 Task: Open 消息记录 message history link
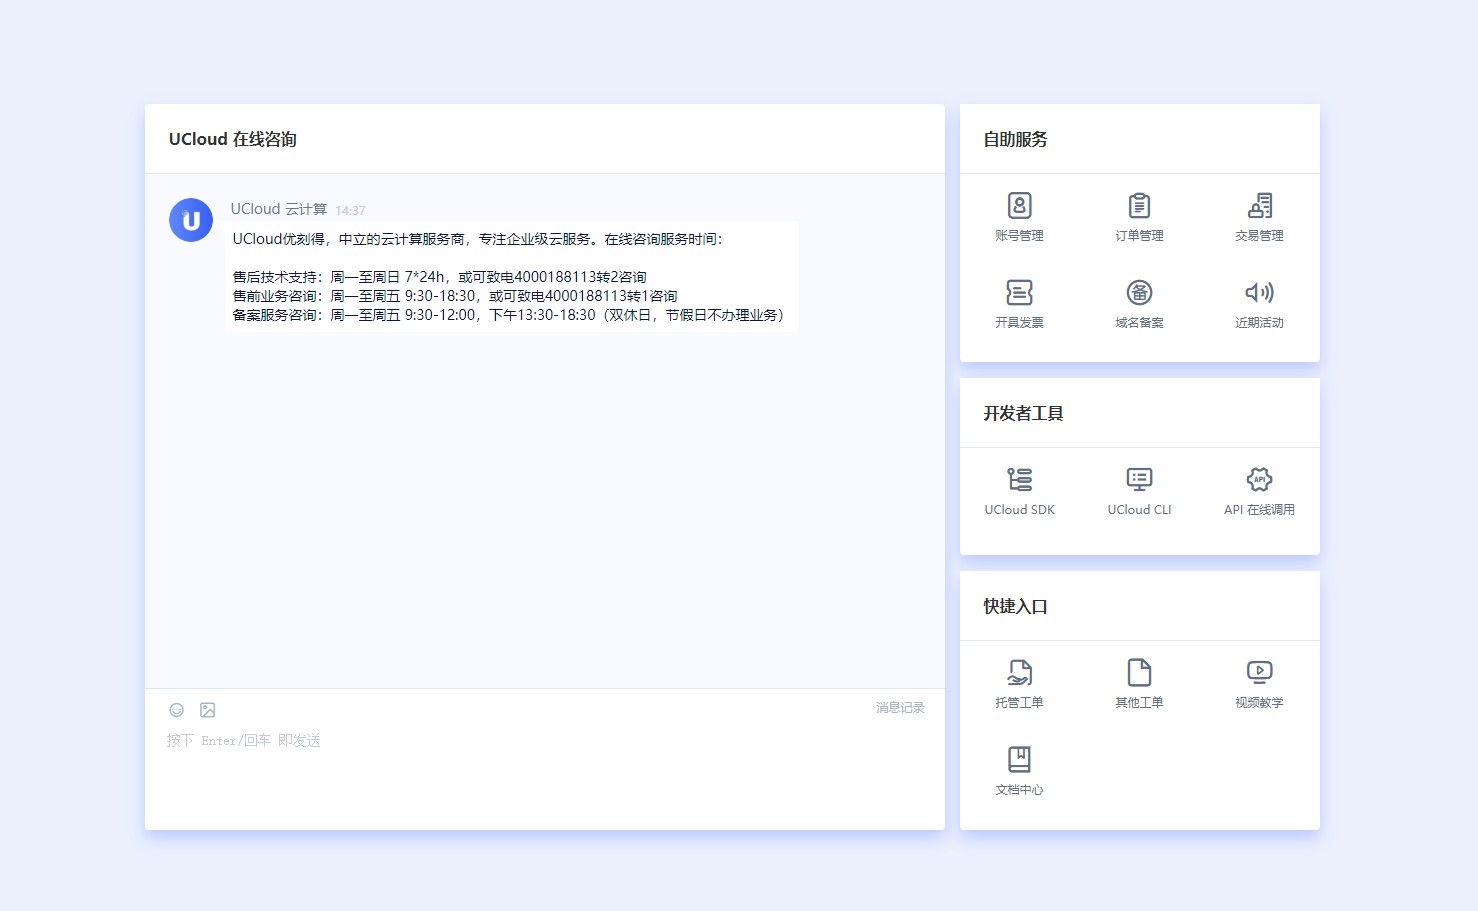(900, 708)
